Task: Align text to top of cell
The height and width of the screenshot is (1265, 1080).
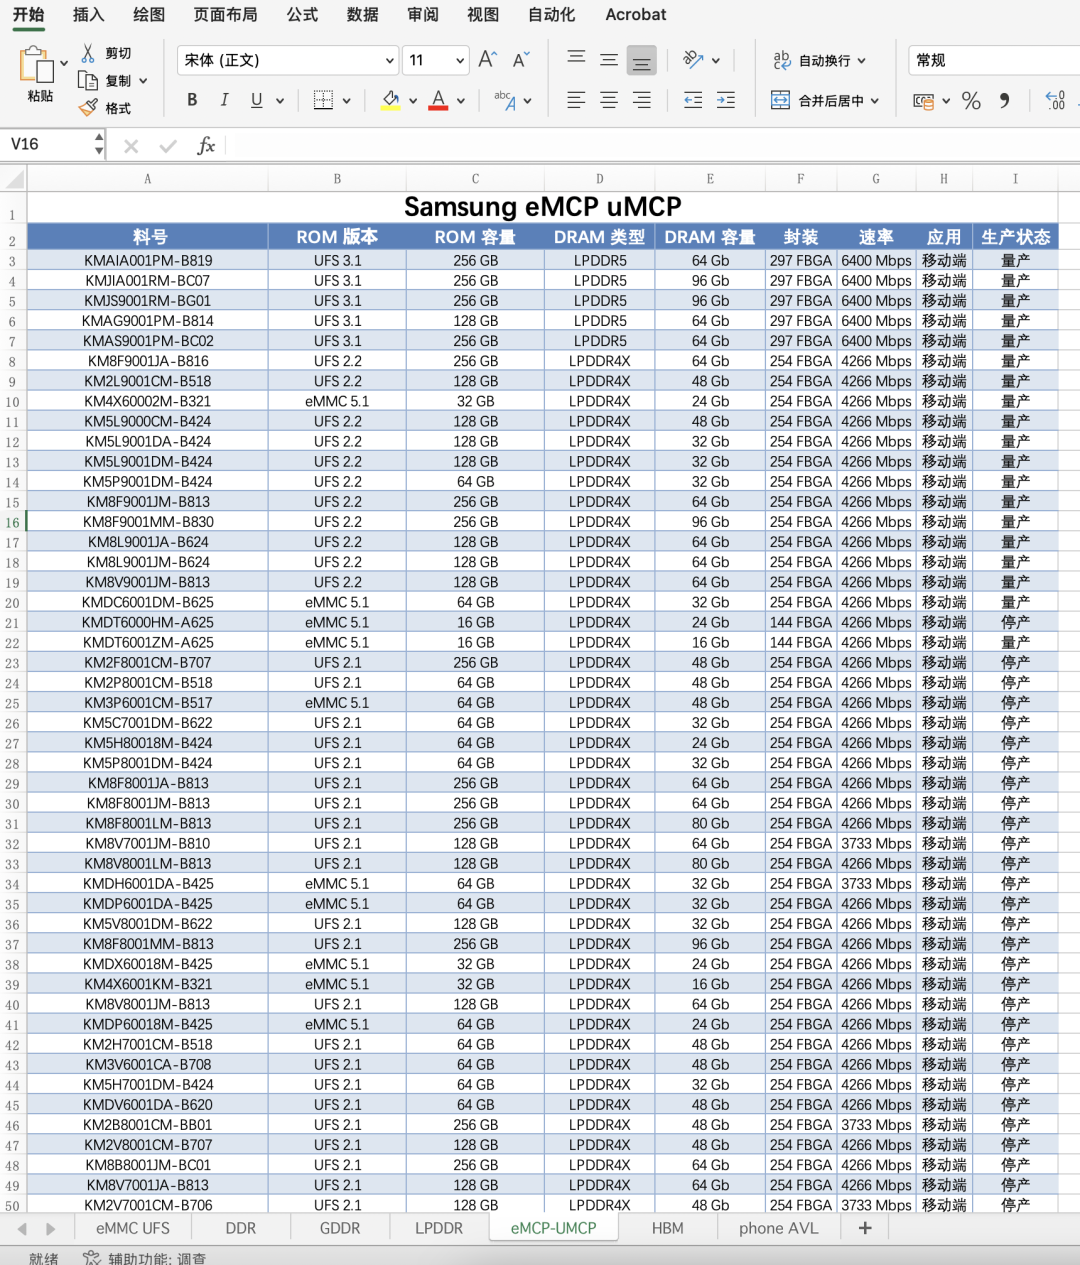Action: pyautogui.click(x=576, y=60)
